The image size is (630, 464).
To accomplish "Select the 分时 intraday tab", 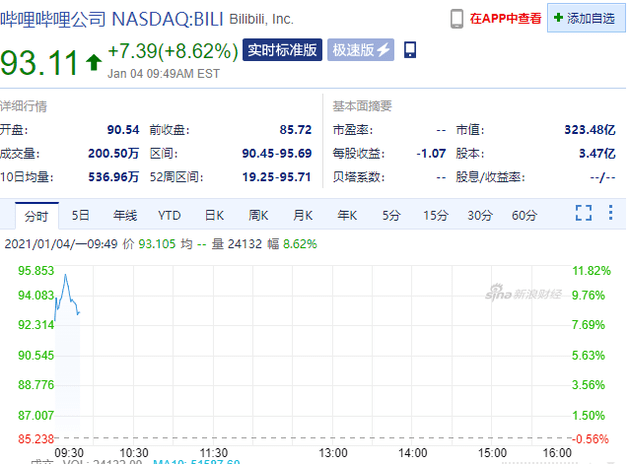I will 36,215.
